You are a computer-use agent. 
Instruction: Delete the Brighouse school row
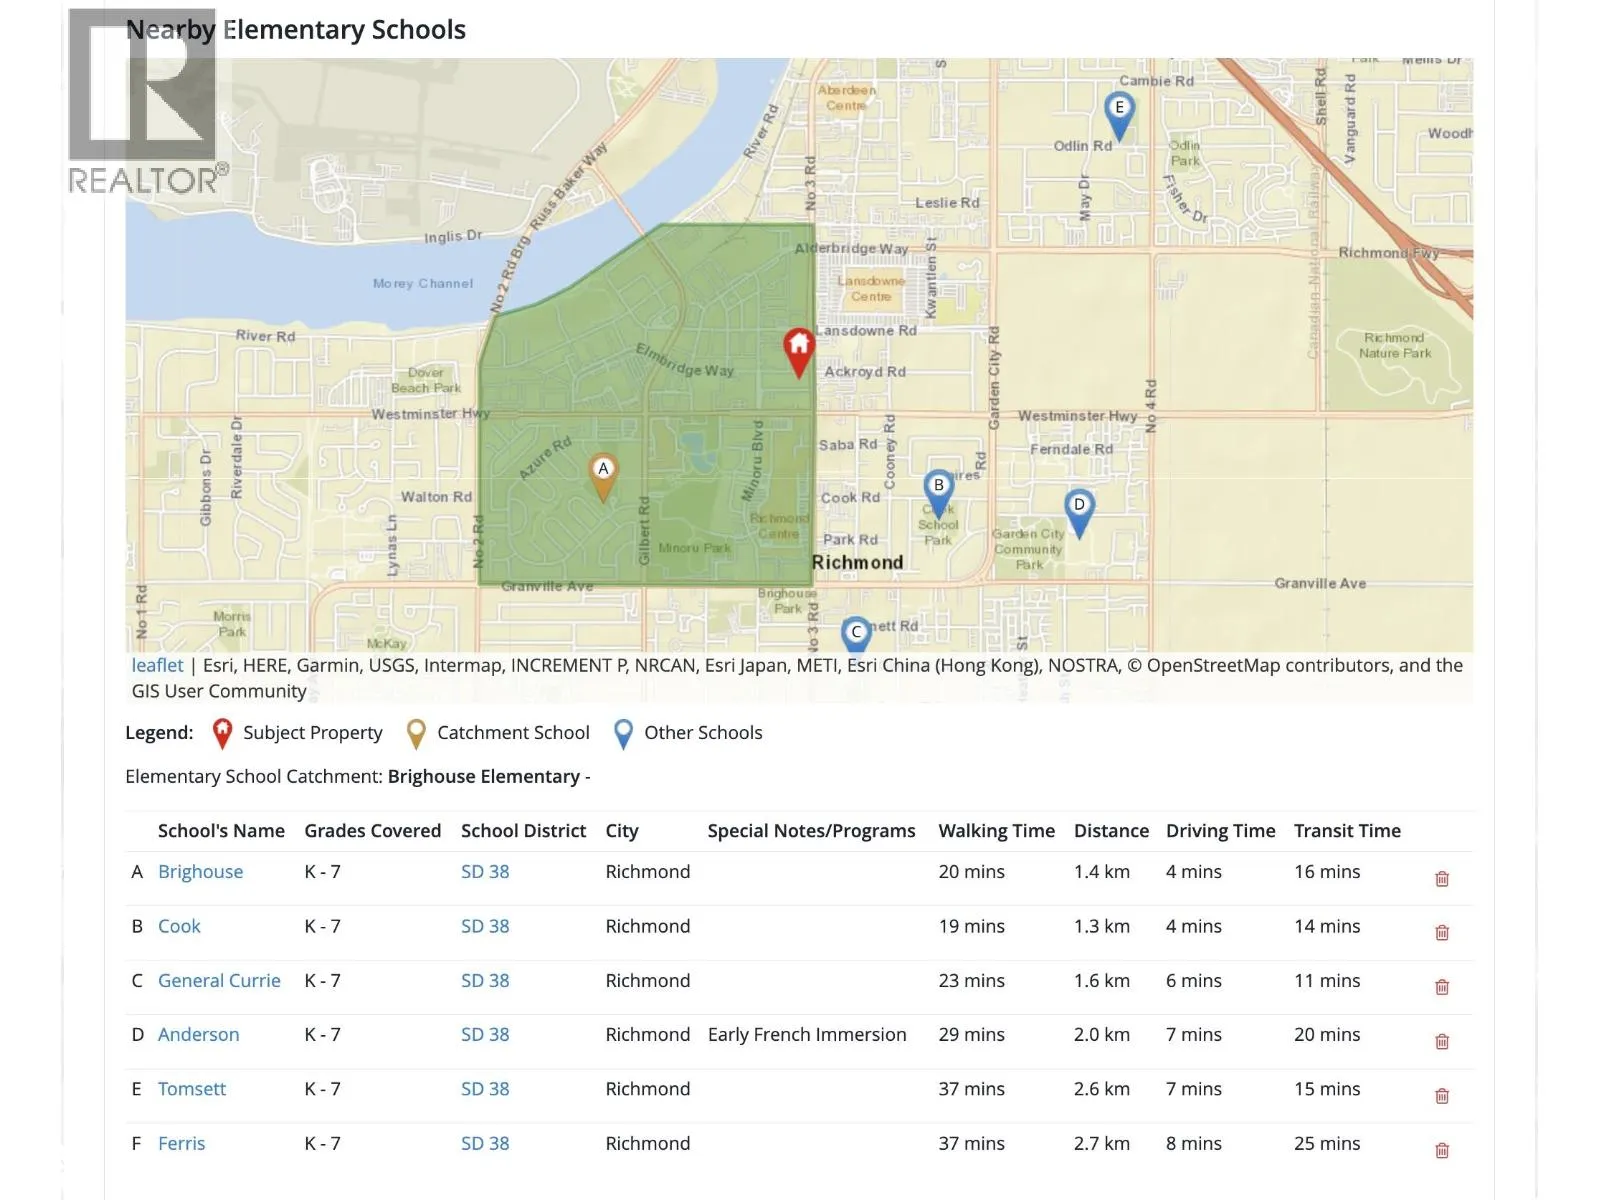click(1442, 879)
